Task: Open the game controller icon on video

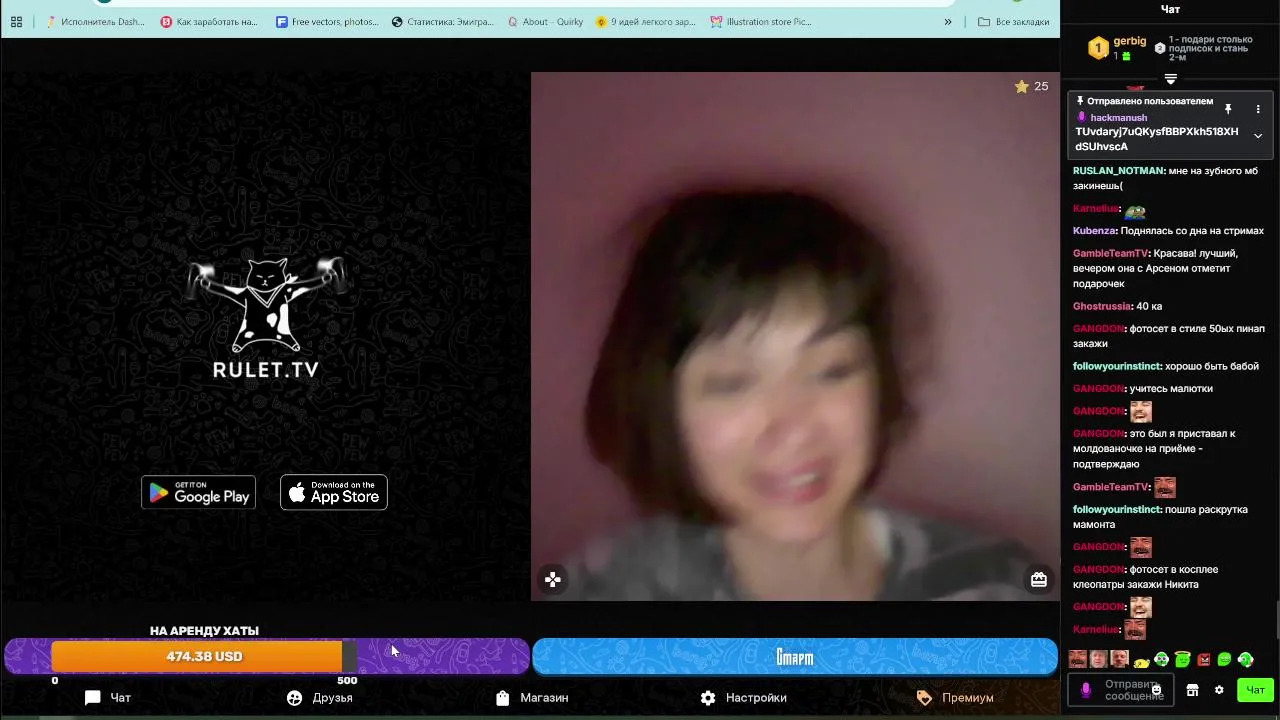Action: [x=552, y=579]
